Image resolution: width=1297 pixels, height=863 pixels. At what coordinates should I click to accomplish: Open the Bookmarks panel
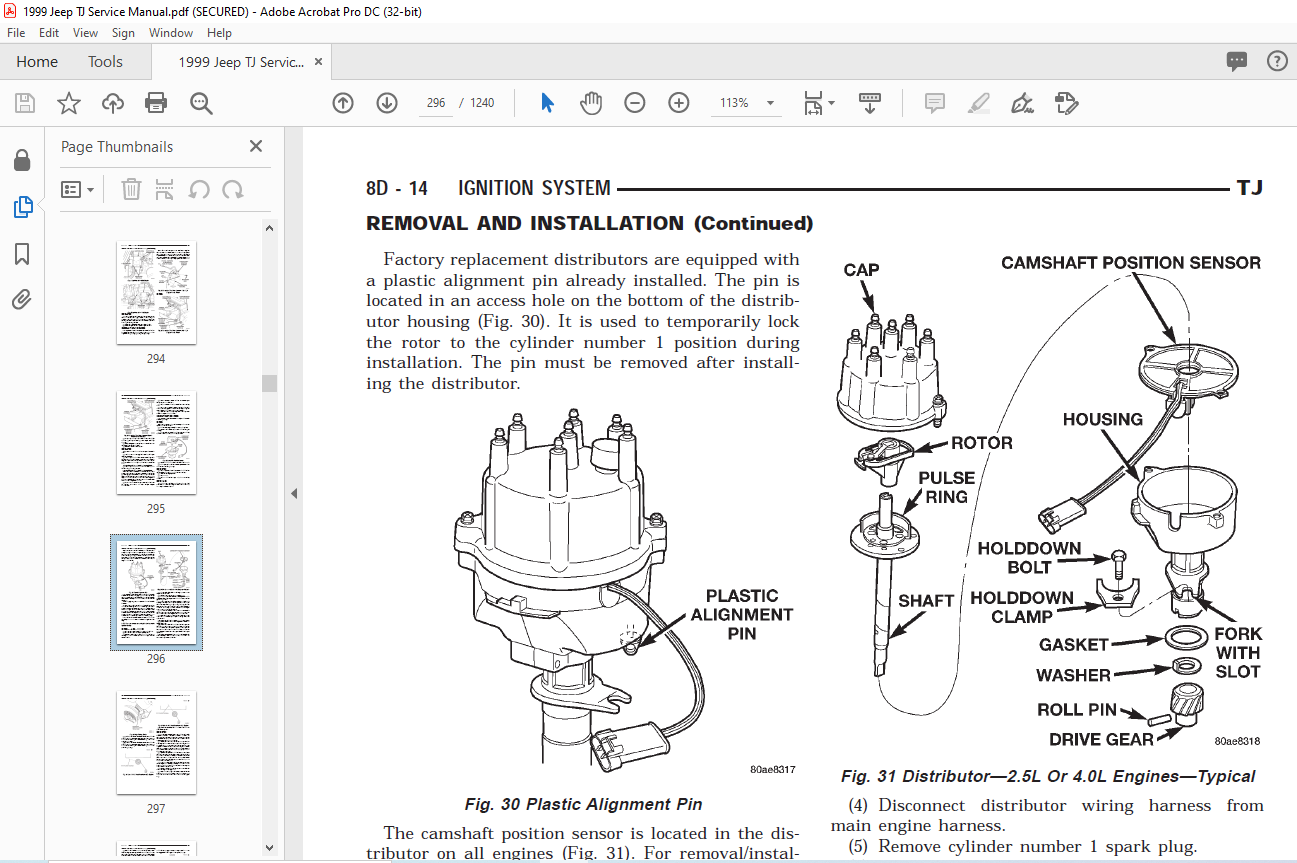pyautogui.click(x=22, y=254)
